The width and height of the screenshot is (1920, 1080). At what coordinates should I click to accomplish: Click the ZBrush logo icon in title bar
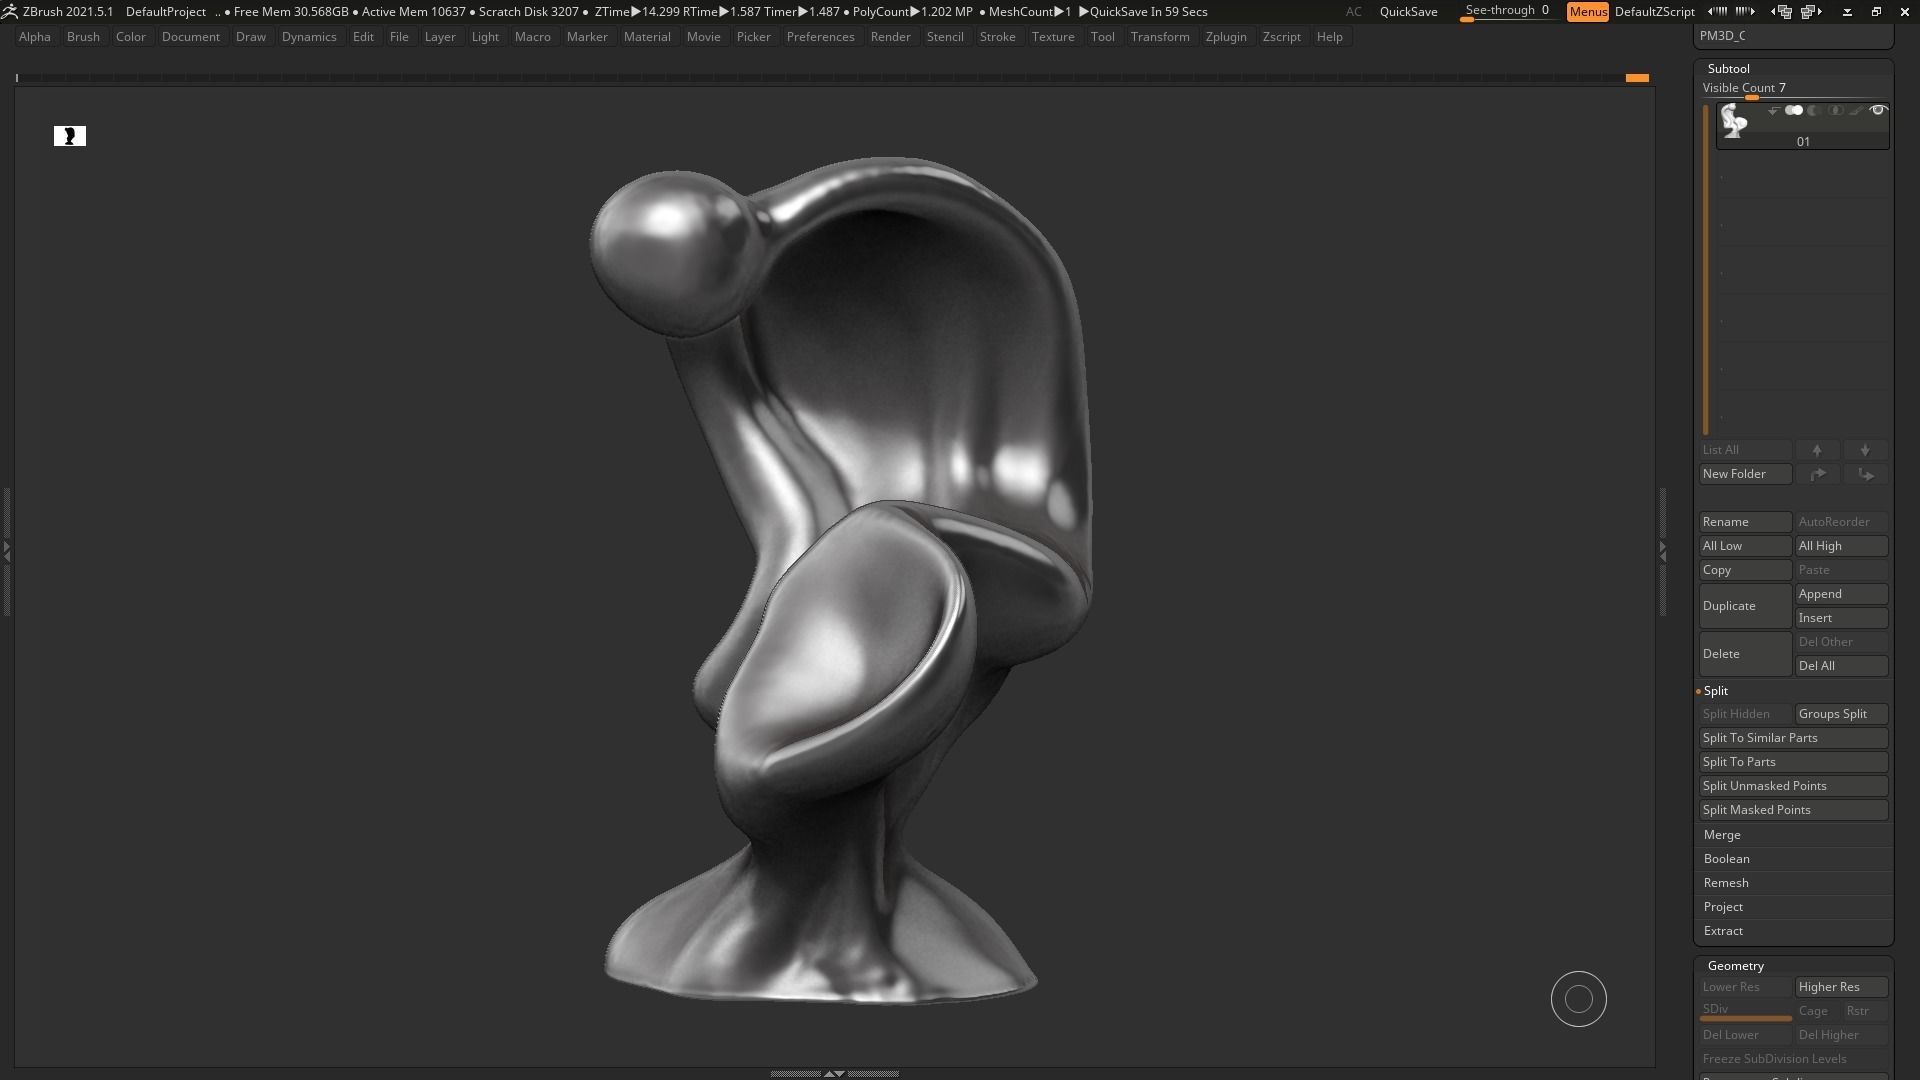[x=9, y=11]
